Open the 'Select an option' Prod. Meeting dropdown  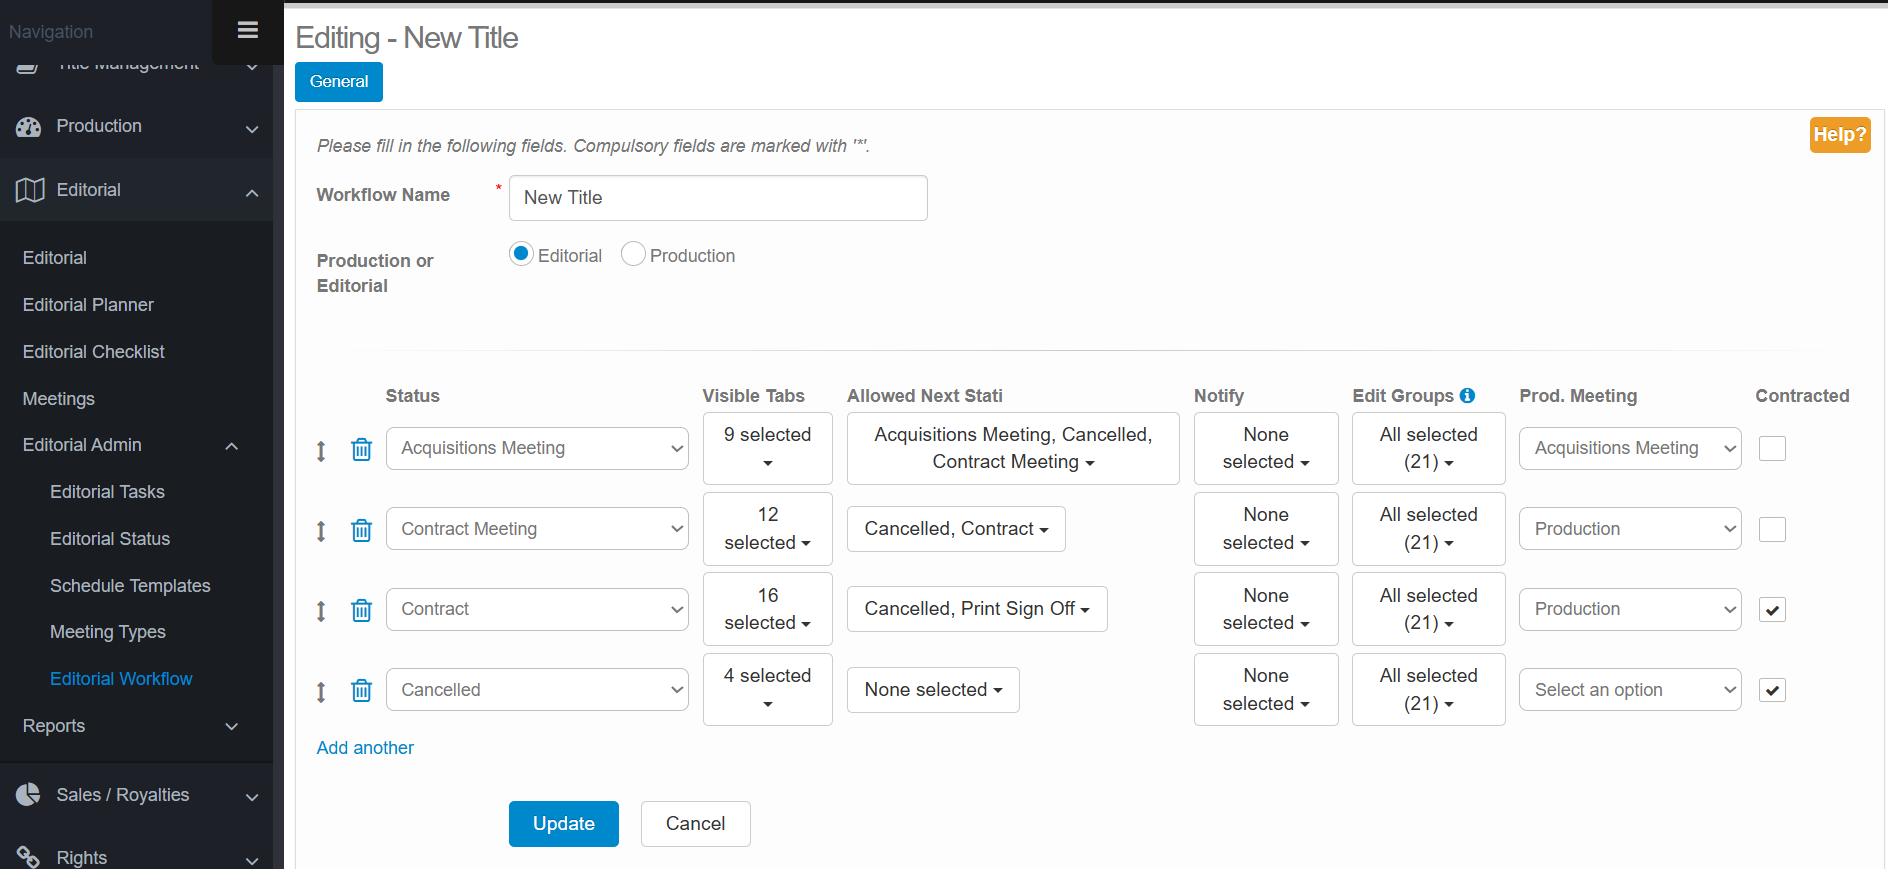[1629, 690]
